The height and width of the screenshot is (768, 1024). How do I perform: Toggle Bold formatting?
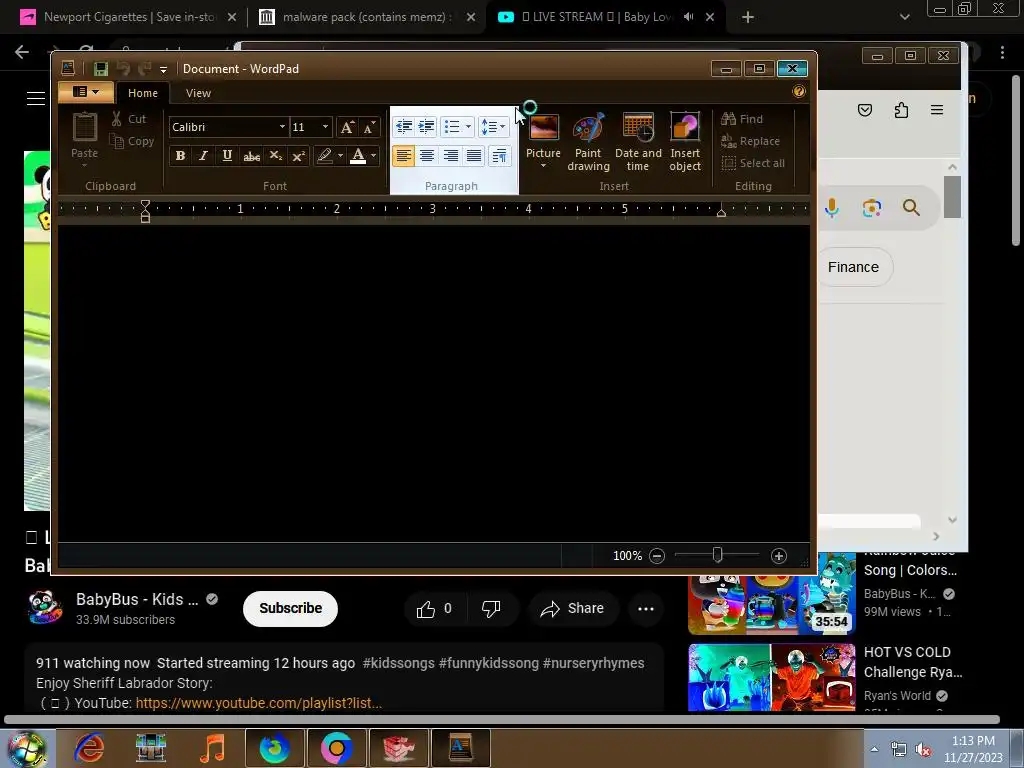click(x=180, y=155)
